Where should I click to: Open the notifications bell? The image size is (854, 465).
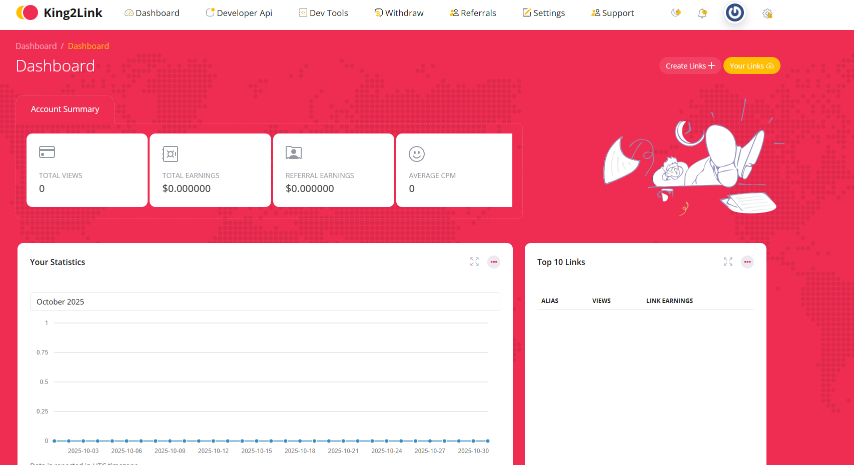click(x=703, y=13)
